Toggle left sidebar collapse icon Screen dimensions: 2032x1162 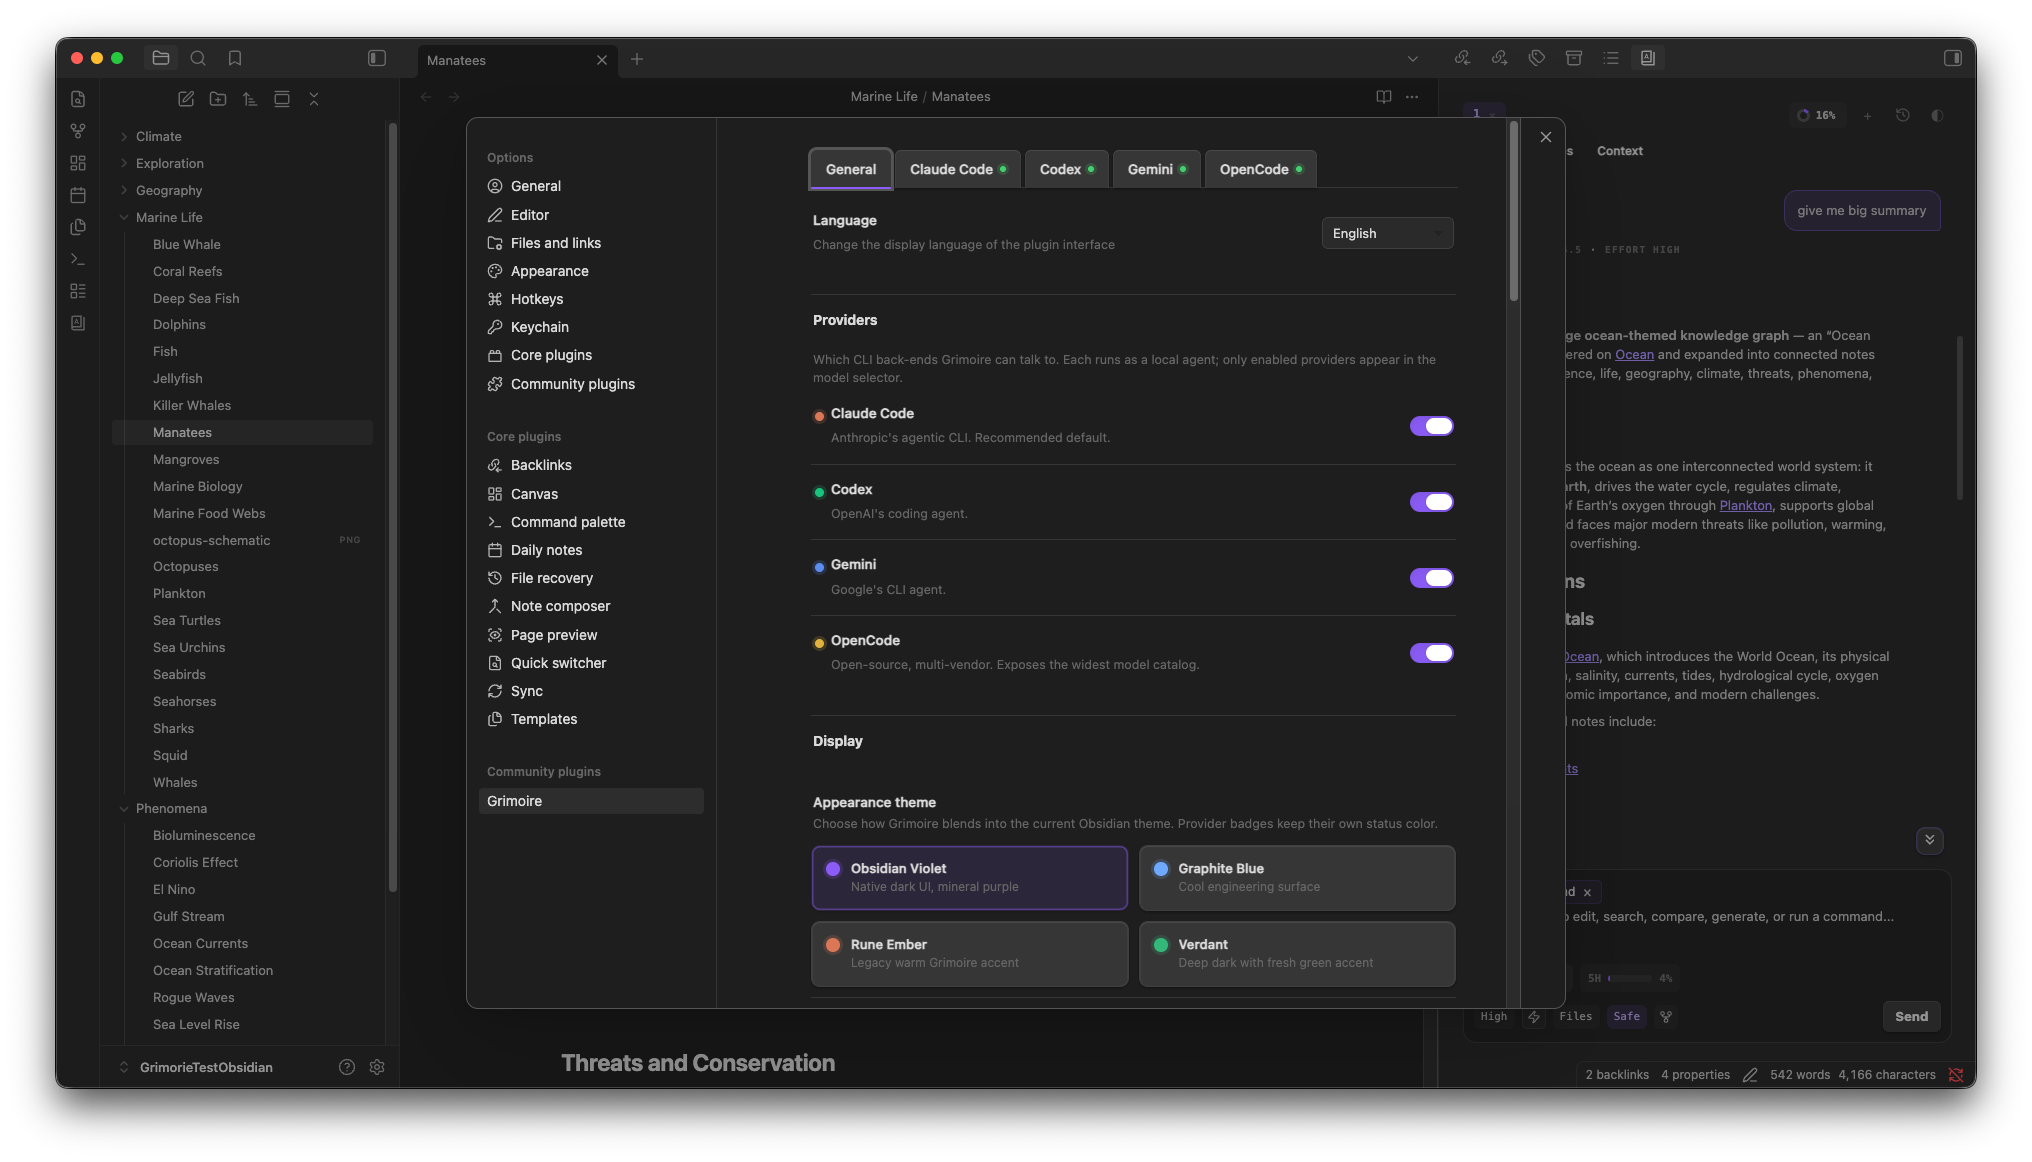pyautogui.click(x=377, y=58)
